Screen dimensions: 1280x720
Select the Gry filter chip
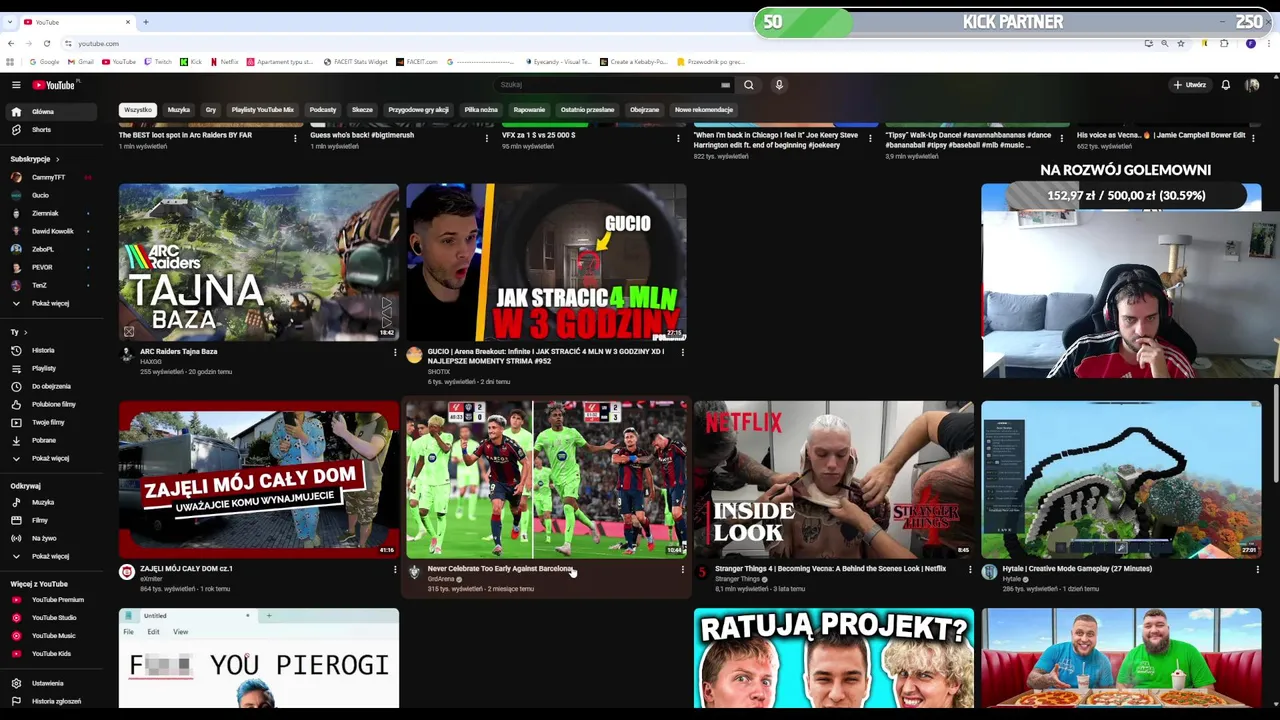211,110
